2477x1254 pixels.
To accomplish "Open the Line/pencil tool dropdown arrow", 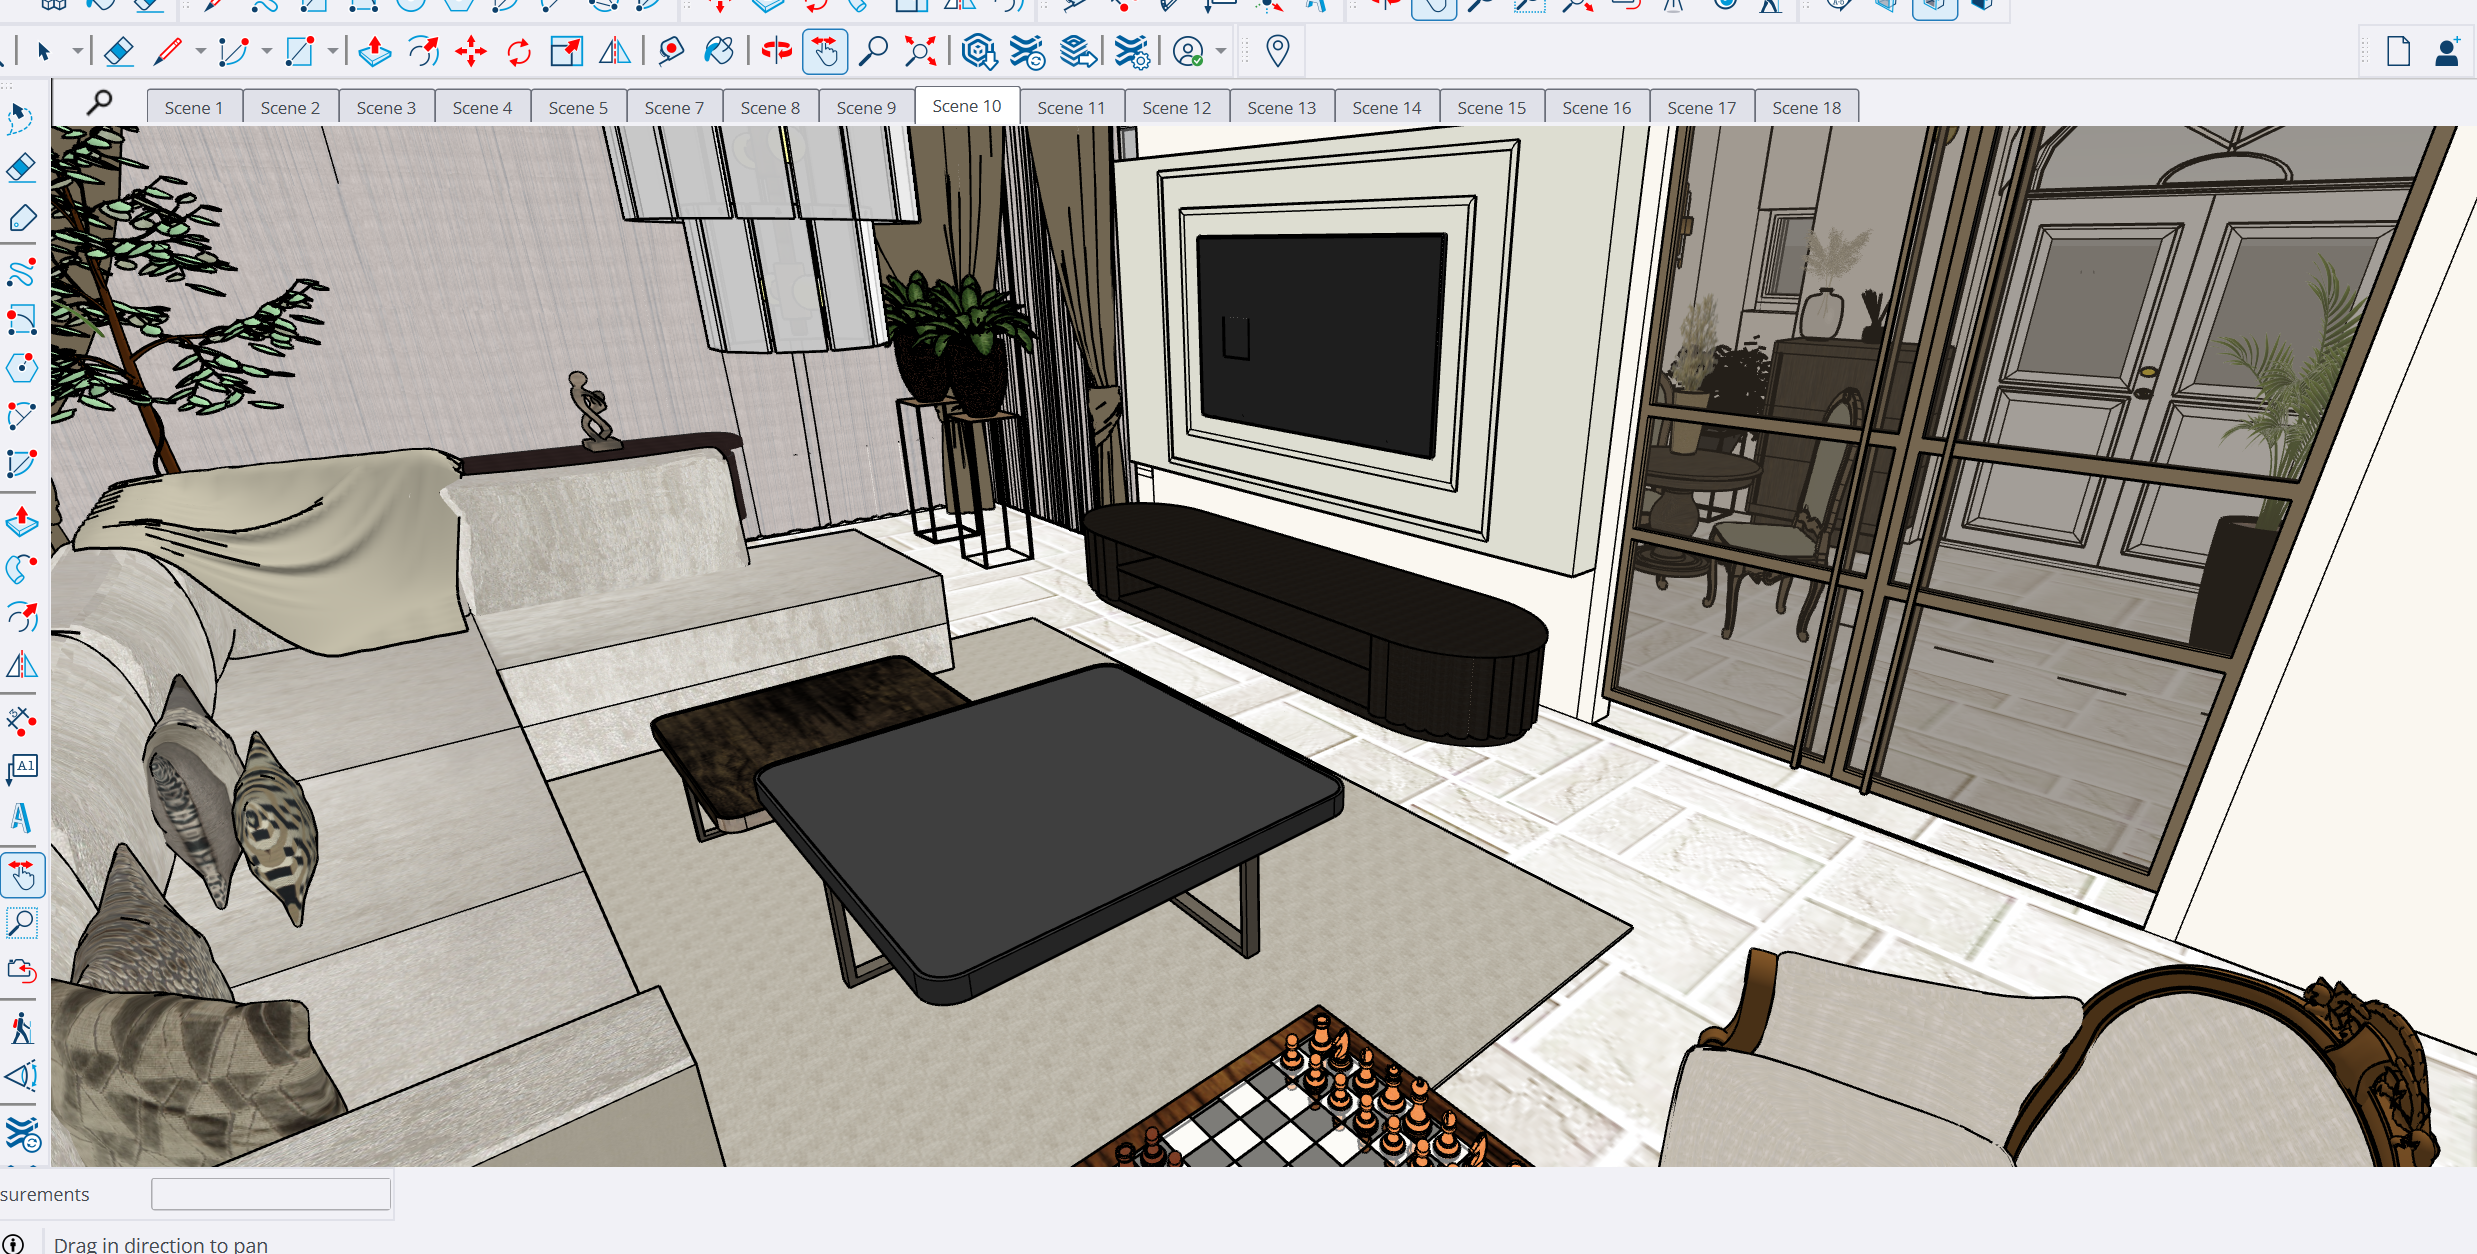I will (x=200, y=51).
